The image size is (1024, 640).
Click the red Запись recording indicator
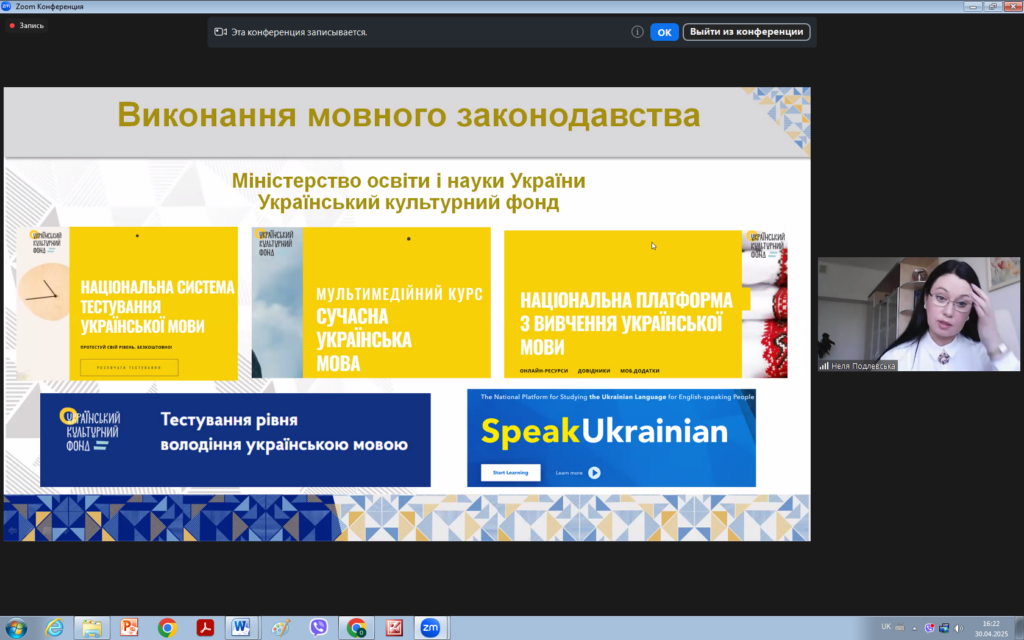(x=27, y=25)
